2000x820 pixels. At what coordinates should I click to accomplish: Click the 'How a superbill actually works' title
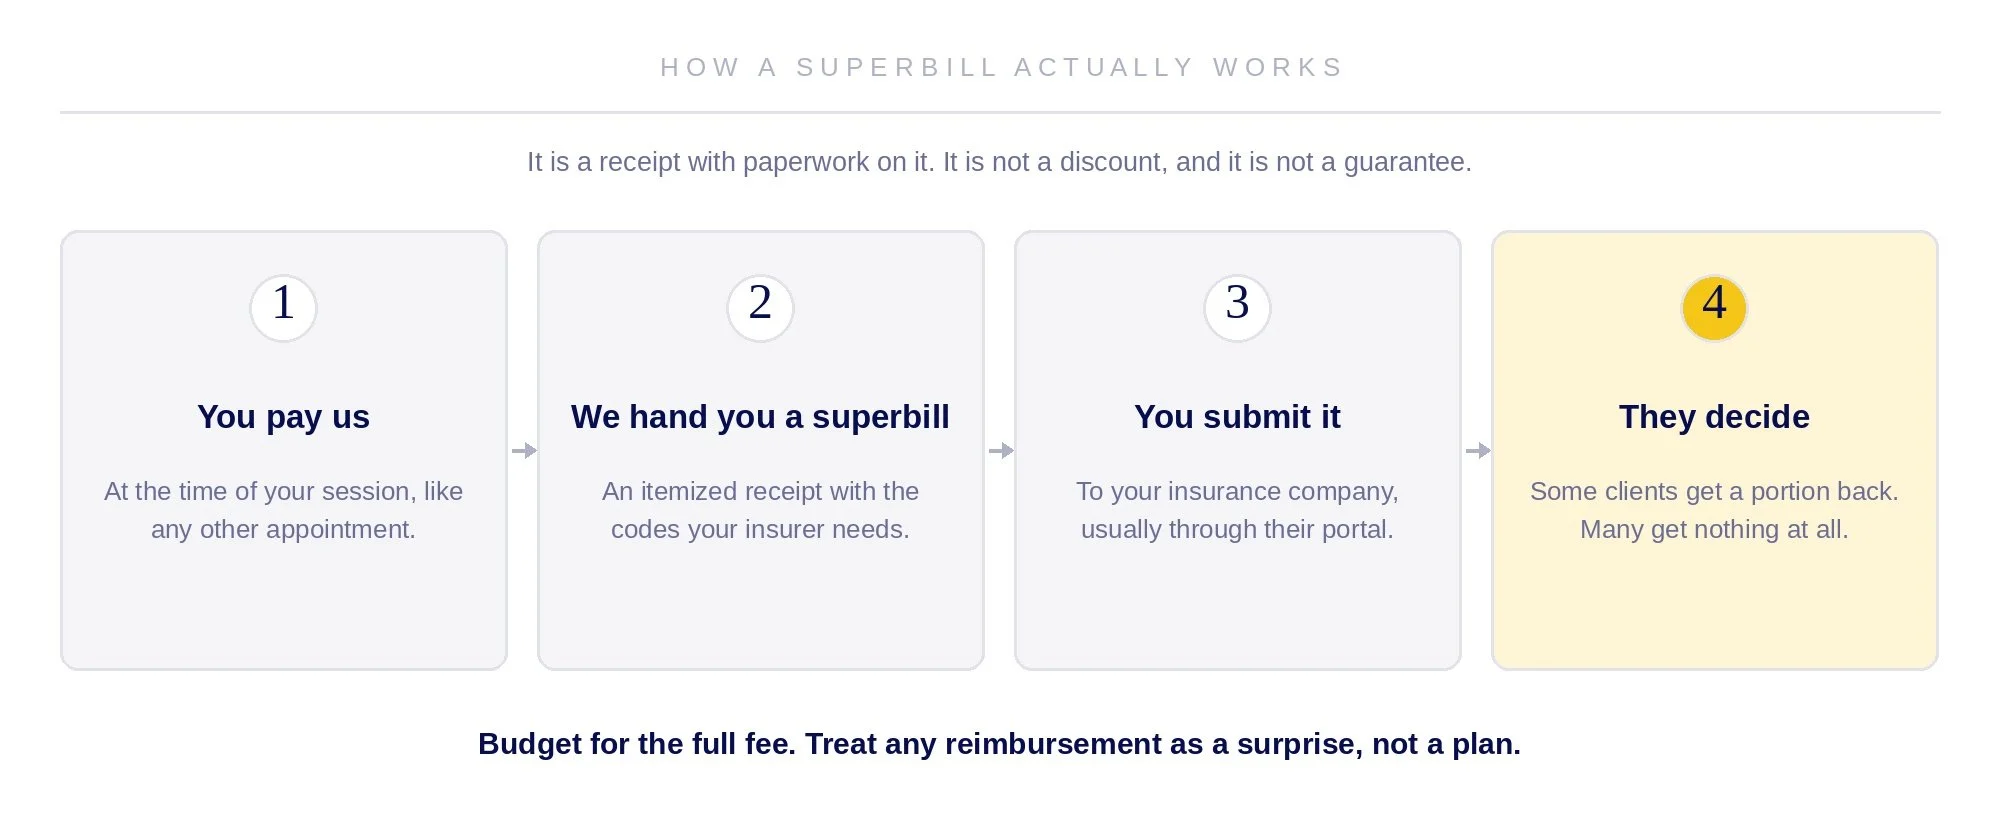[x=1001, y=67]
